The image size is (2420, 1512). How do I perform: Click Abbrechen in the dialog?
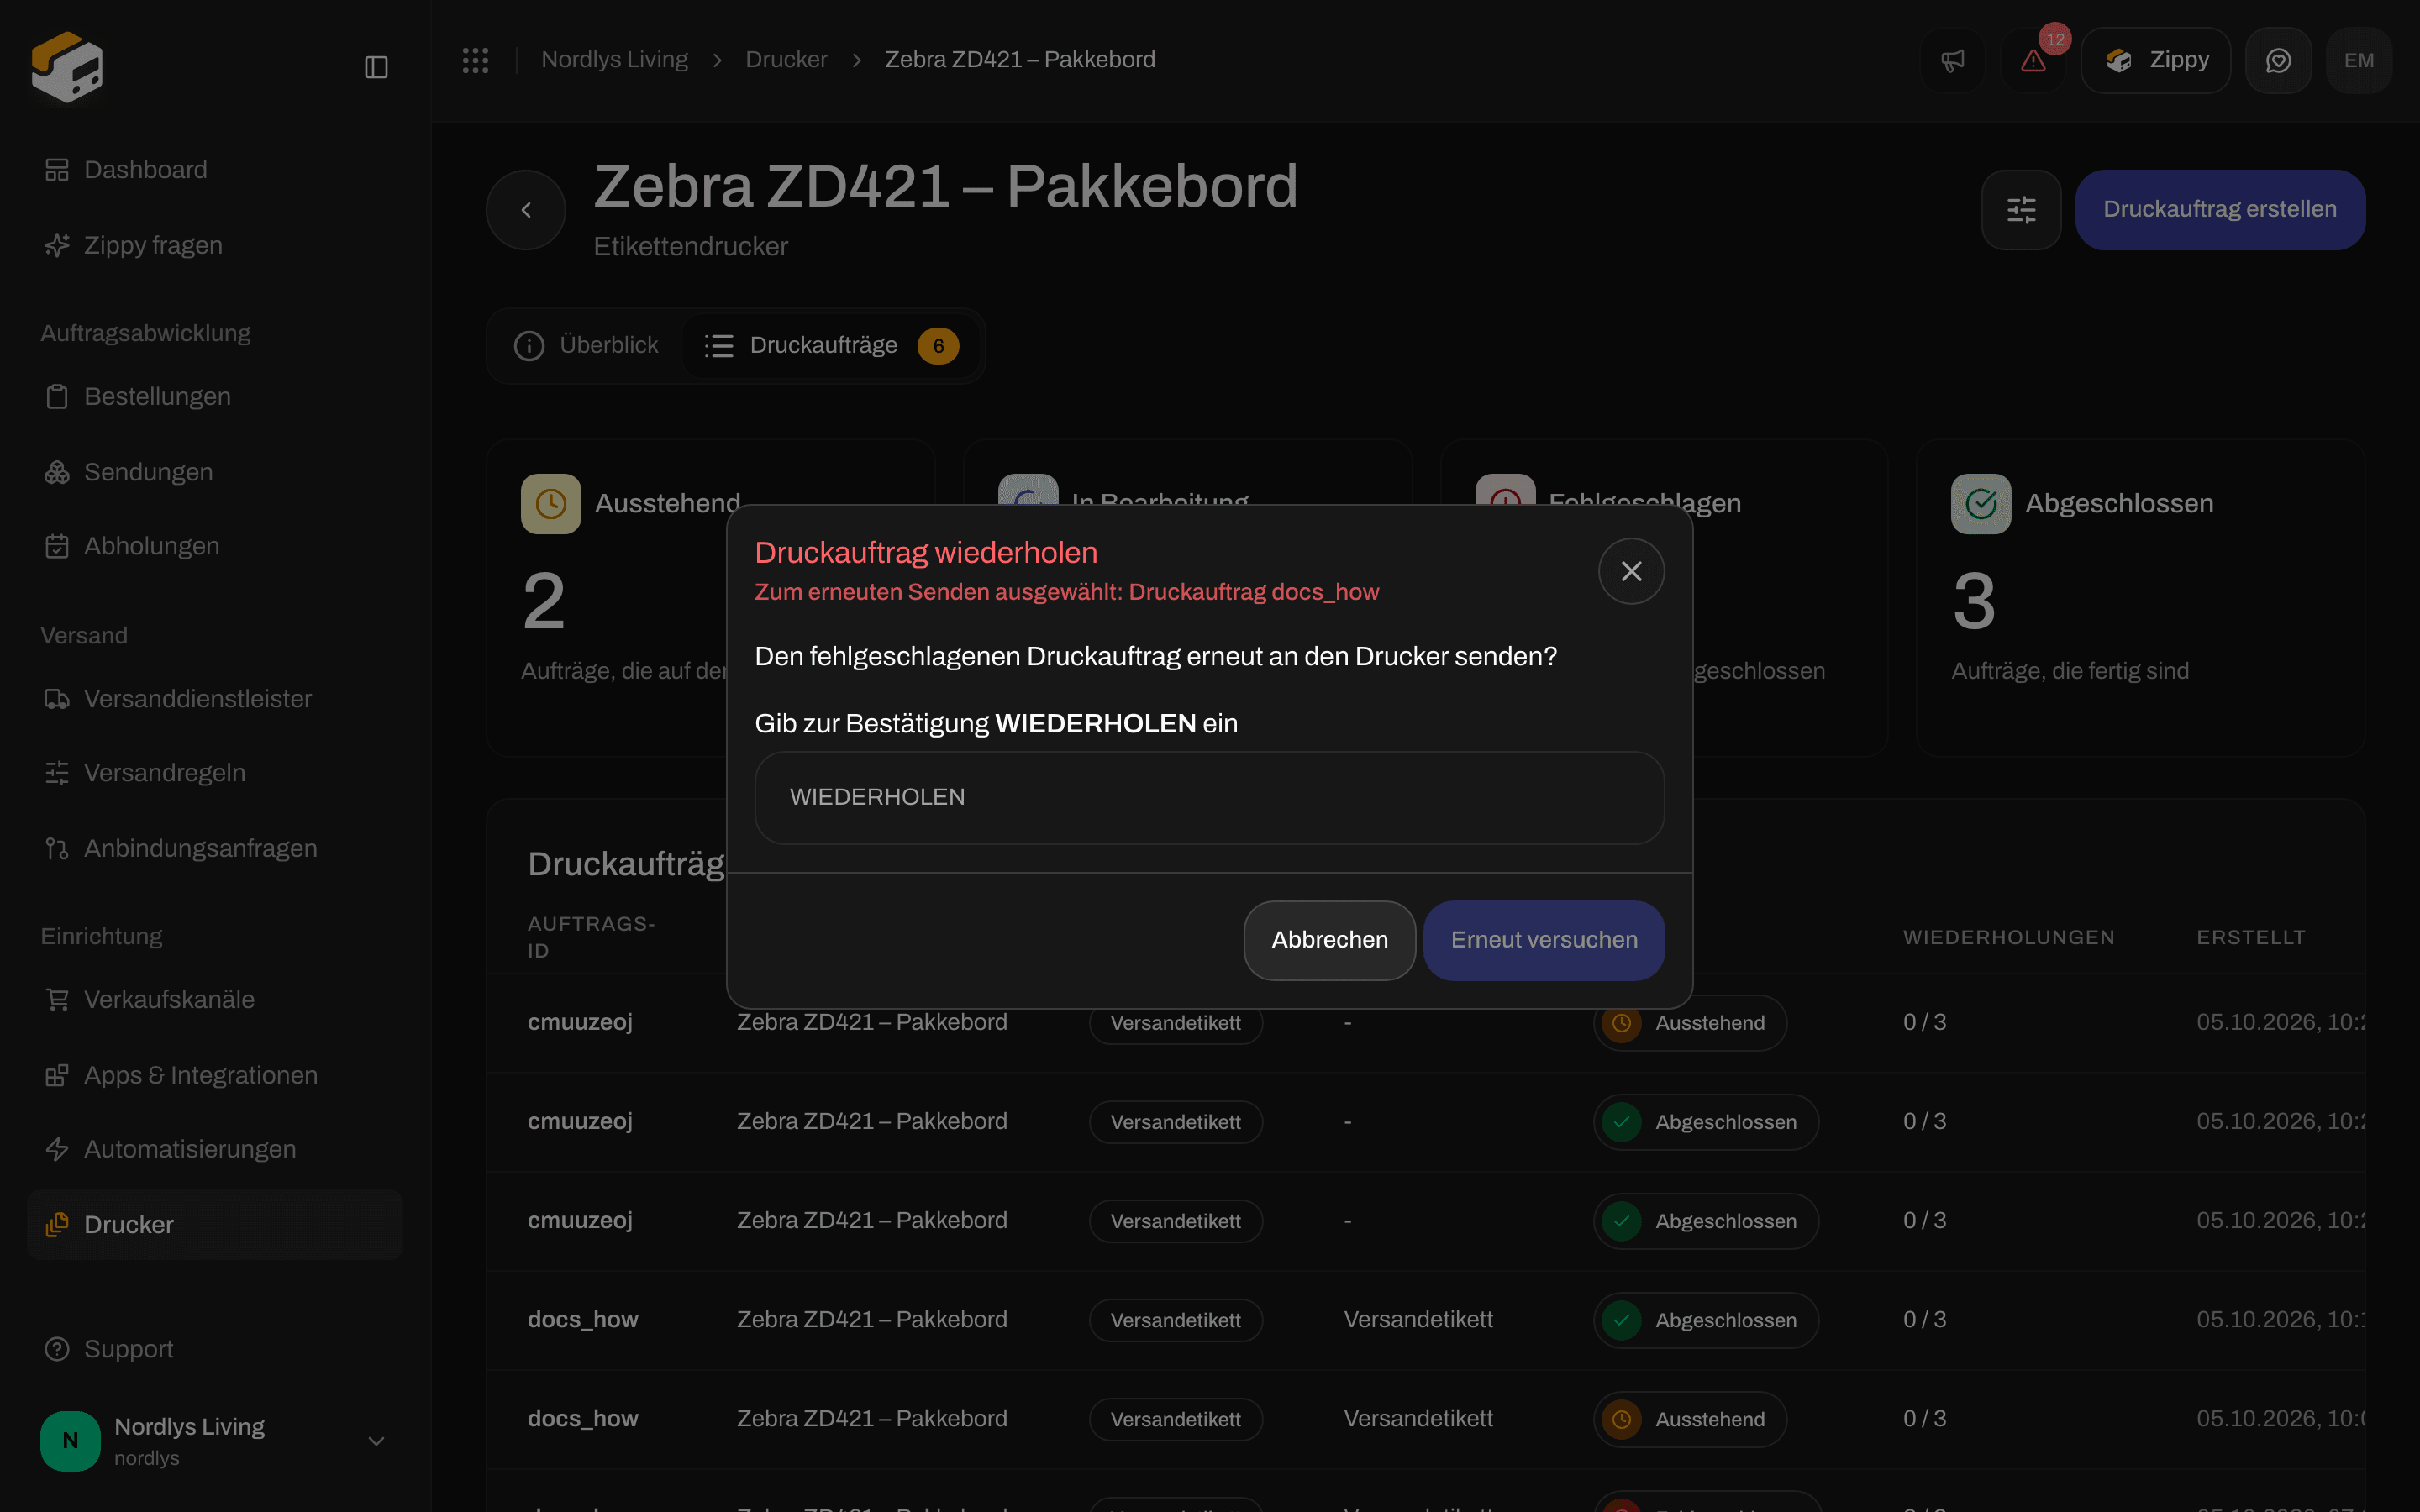pyautogui.click(x=1329, y=940)
